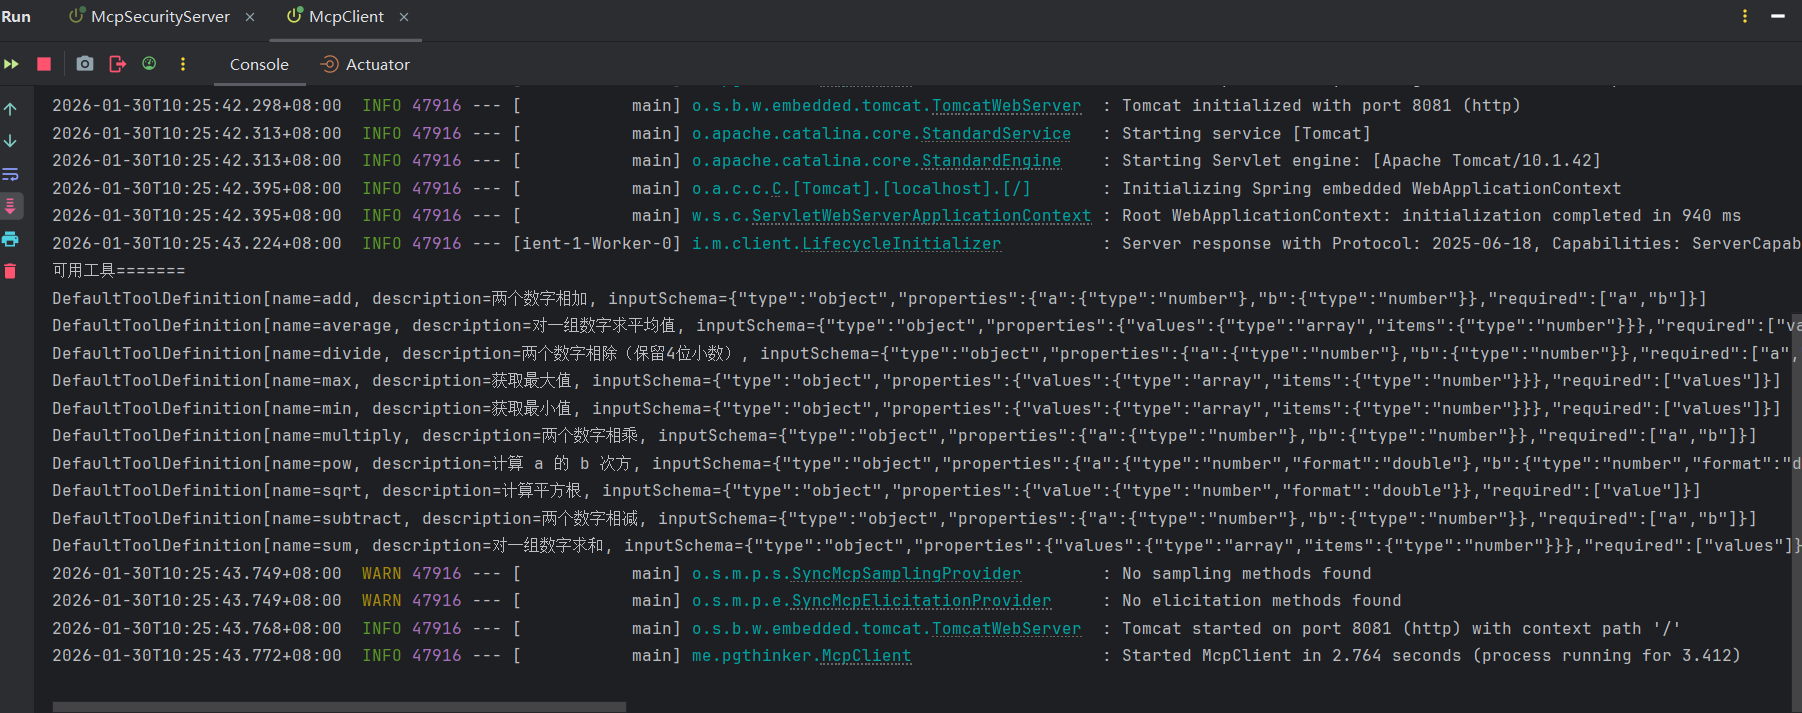
Task: Open the profiler gauge icon
Action: pos(149,64)
